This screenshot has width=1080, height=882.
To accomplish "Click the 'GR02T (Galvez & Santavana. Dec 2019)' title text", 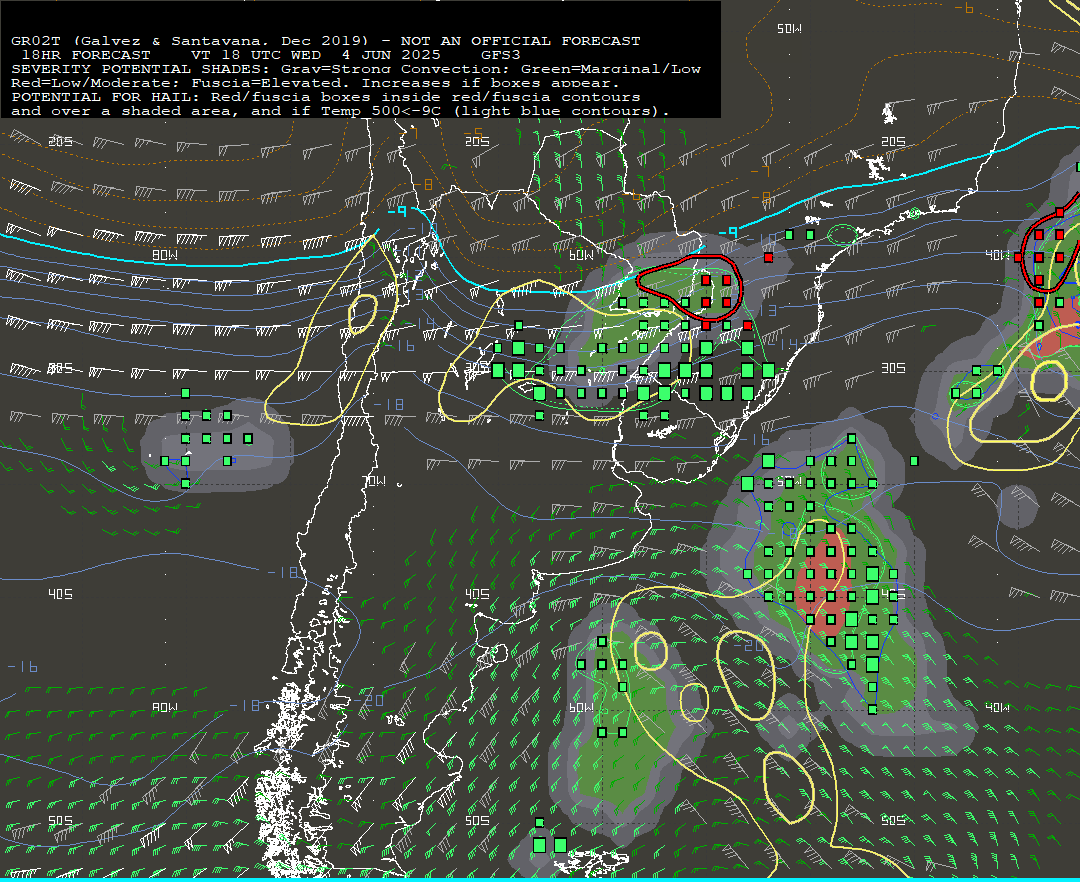I will point(189,41).
